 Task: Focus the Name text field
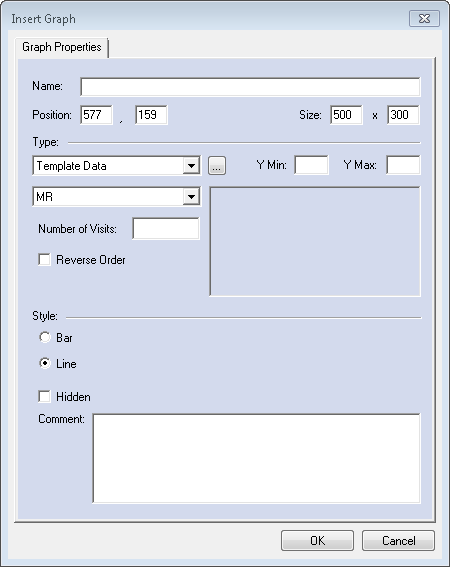(250, 87)
